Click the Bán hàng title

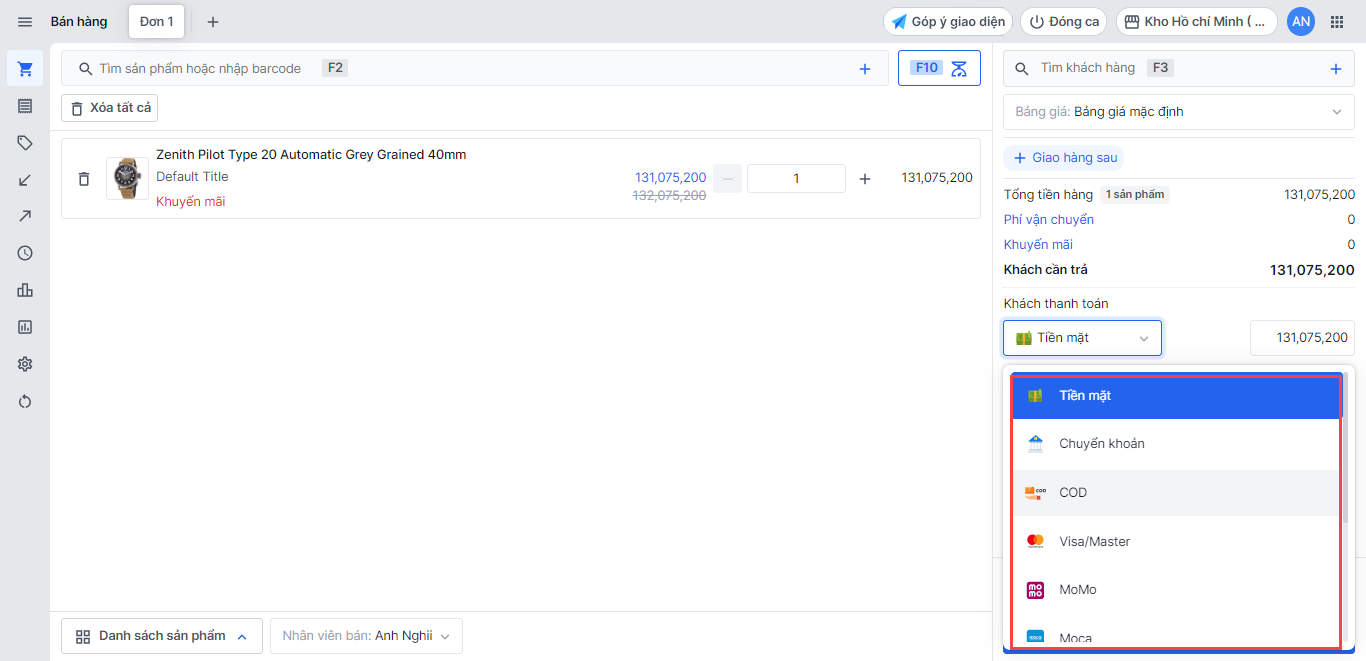(x=79, y=22)
